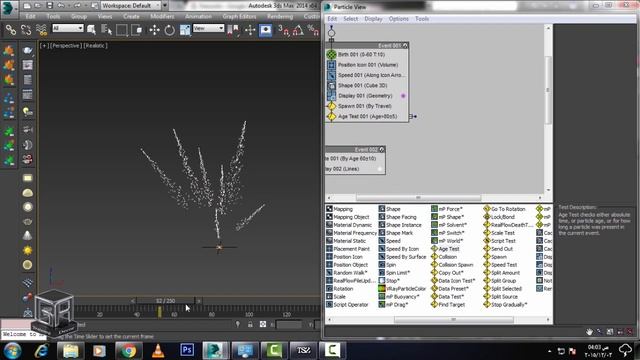Open the Windows Start menu
This screenshot has width=640, height=360.
(x=12, y=351)
